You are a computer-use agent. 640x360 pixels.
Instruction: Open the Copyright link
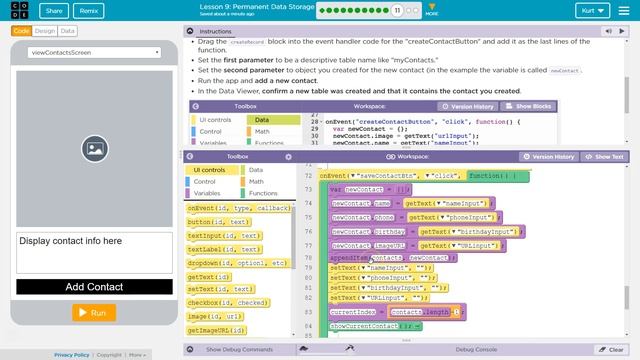tap(109, 355)
